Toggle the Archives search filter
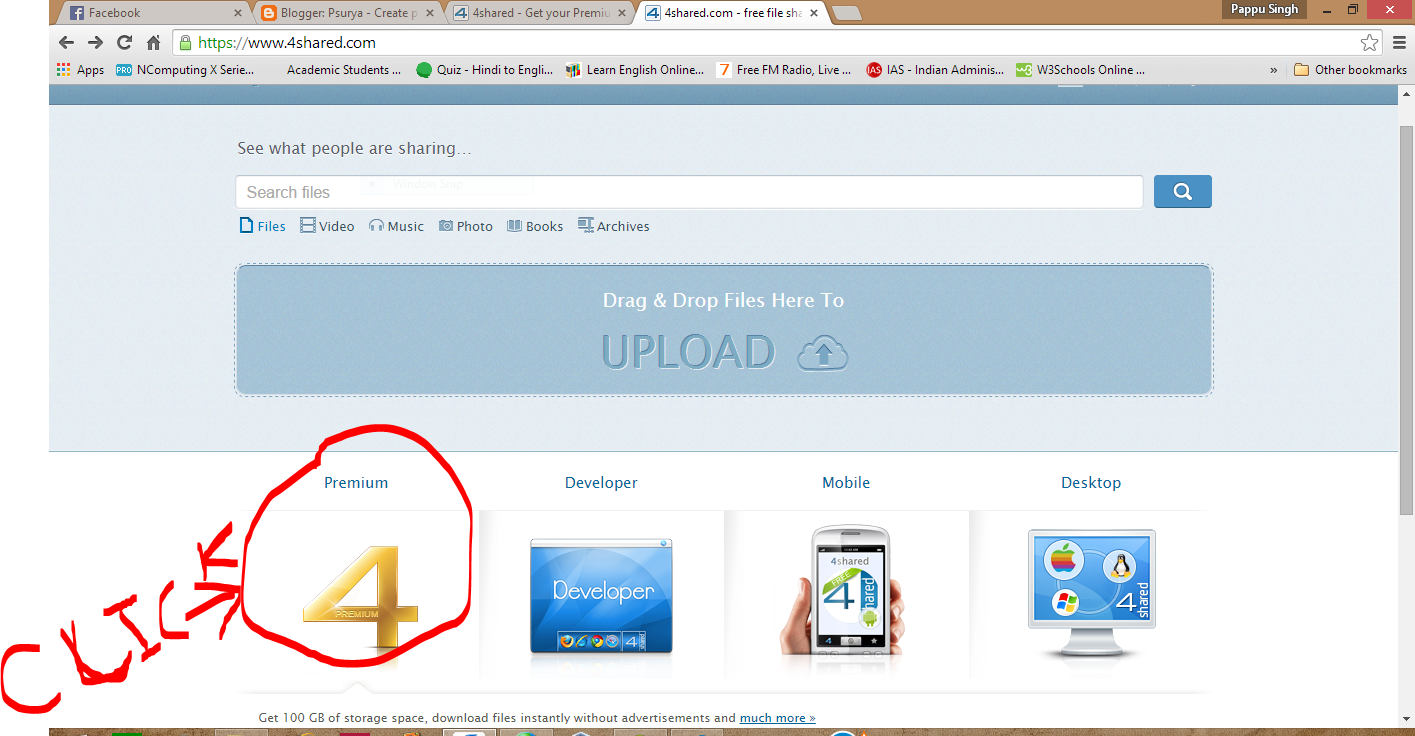 tap(613, 226)
